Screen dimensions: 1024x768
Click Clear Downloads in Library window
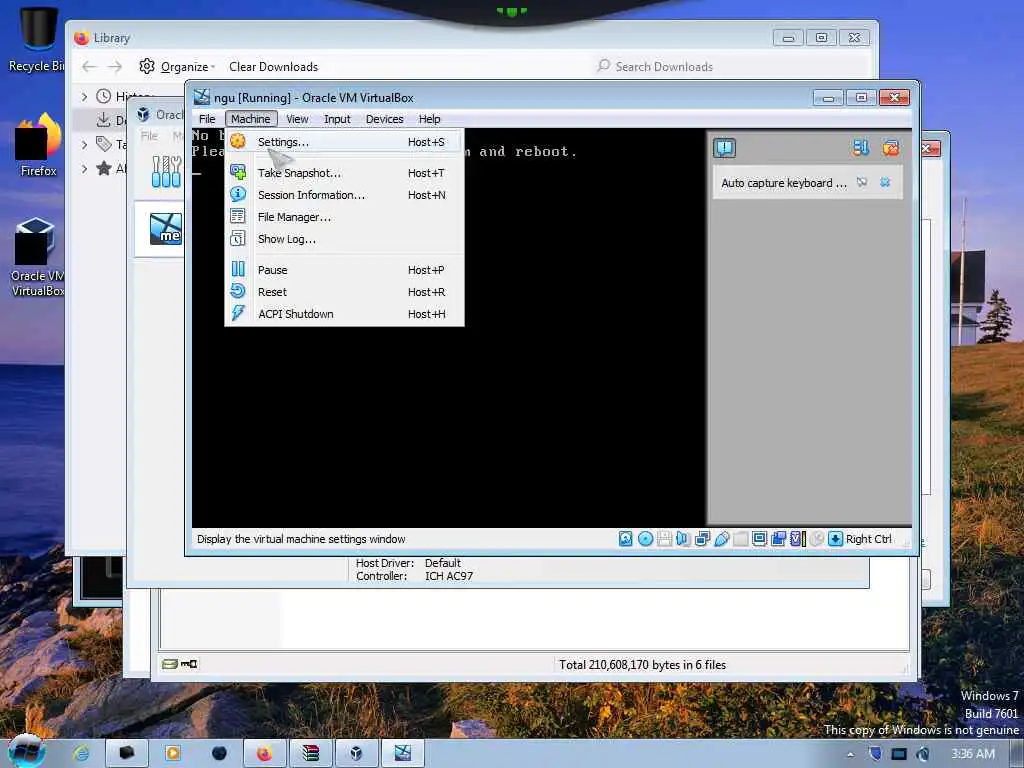[273, 67]
